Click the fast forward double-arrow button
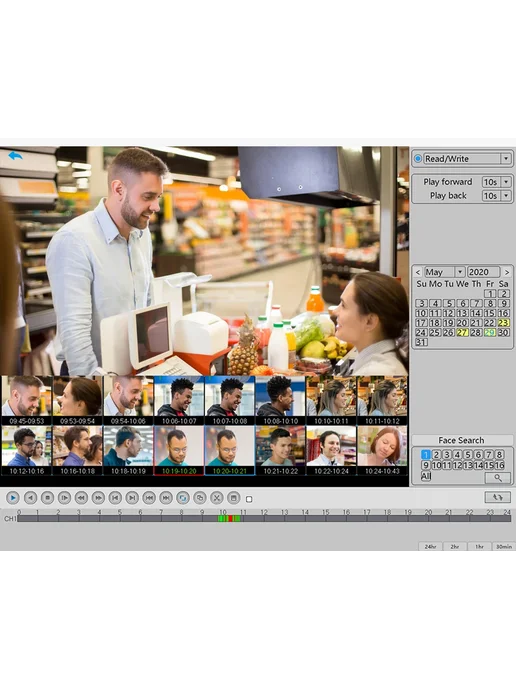 pyautogui.click(x=98, y=498)
